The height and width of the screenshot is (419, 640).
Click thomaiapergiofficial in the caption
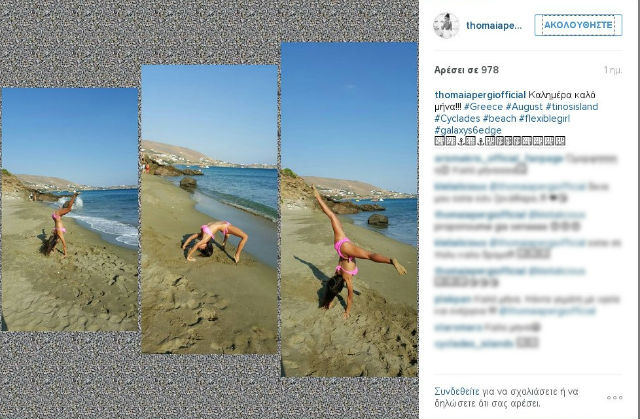480,95
